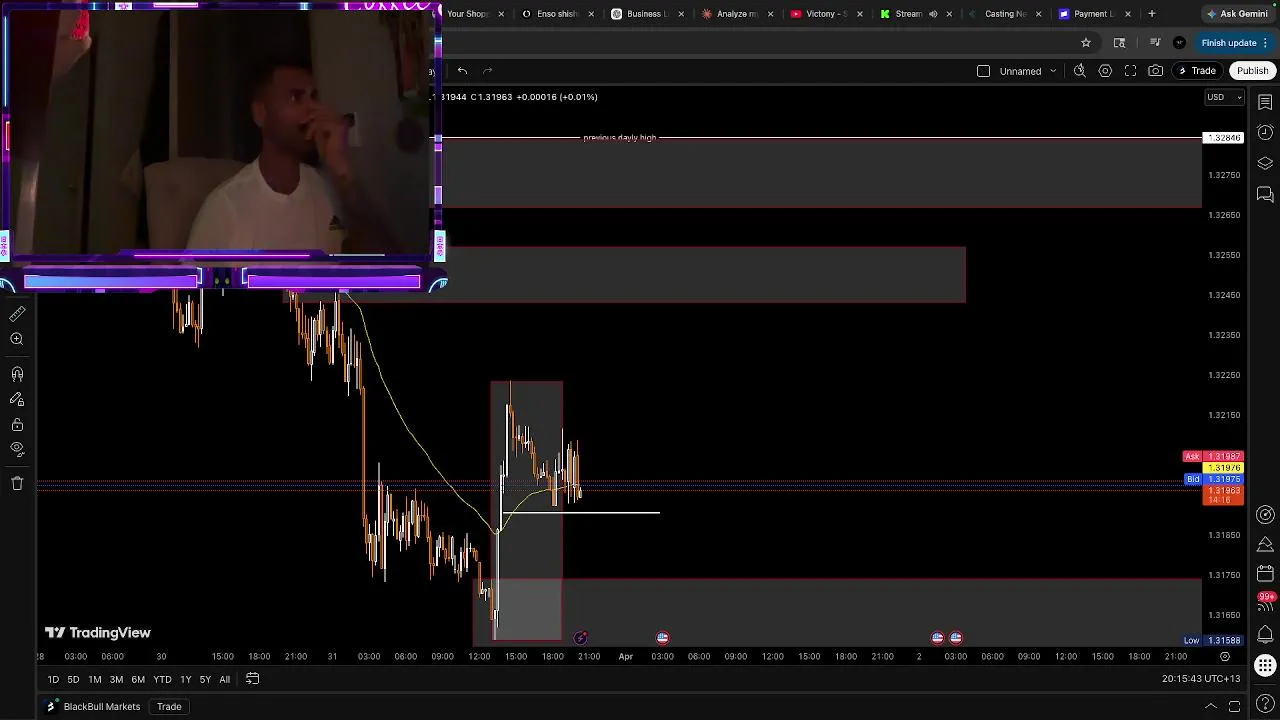Click the bottom panel Trade button
Image resolution: width=1280 pixels, height=720 pixels.
click(169, 707)
